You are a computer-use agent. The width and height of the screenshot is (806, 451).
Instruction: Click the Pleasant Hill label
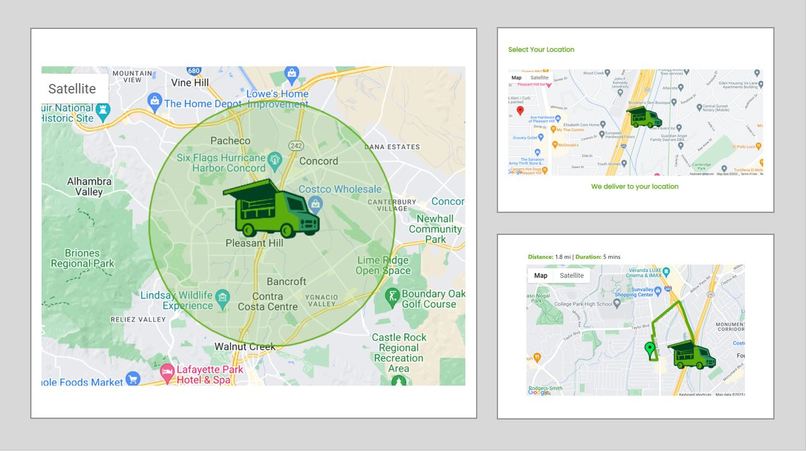point(254,243)
